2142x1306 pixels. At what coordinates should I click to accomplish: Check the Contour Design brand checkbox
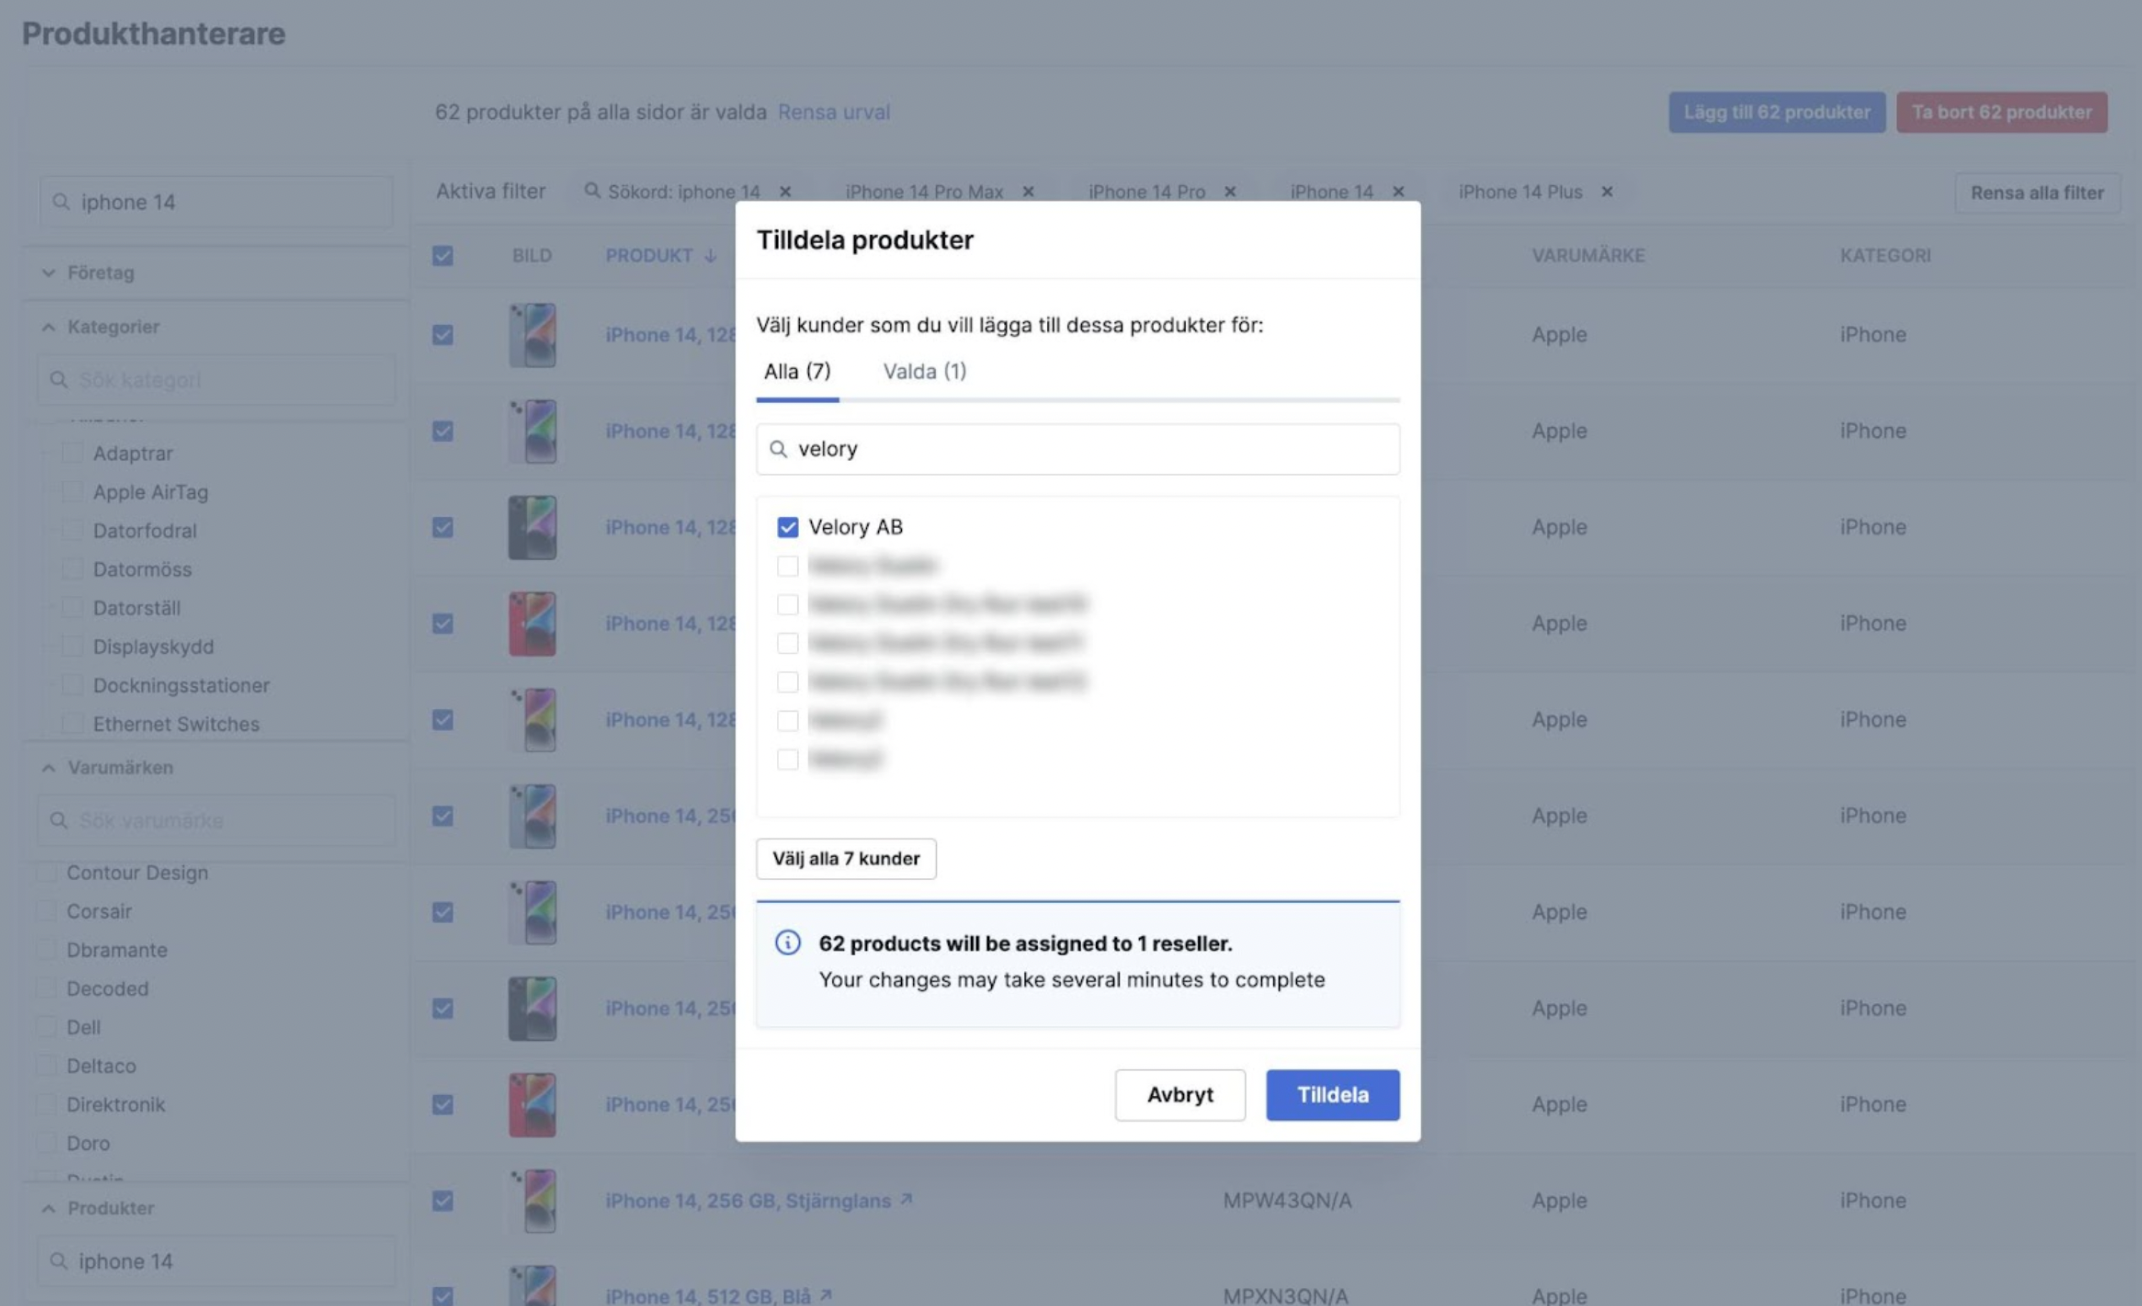(x=46, y=872)
